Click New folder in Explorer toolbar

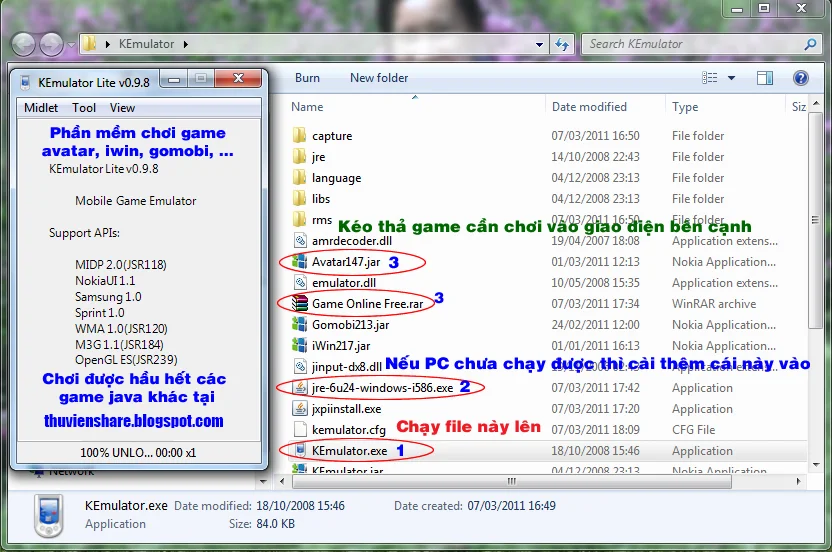(379, 78)
